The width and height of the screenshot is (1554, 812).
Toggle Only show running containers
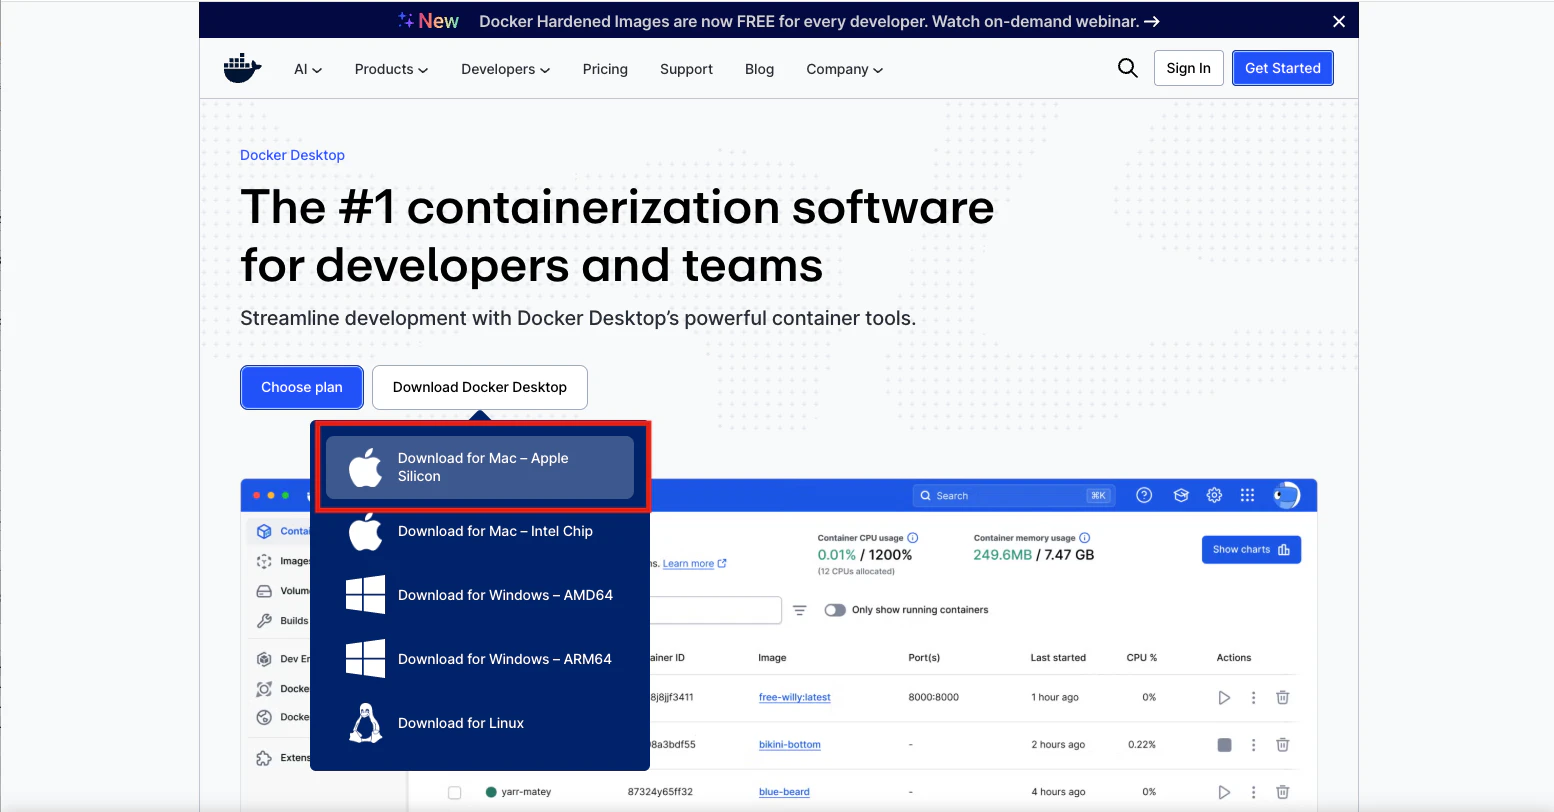point(835,610)
